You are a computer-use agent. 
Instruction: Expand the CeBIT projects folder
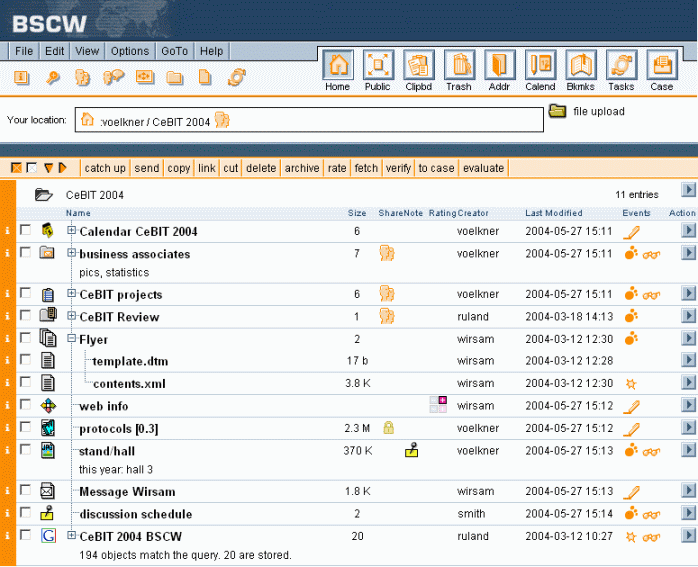pos(72,294)
